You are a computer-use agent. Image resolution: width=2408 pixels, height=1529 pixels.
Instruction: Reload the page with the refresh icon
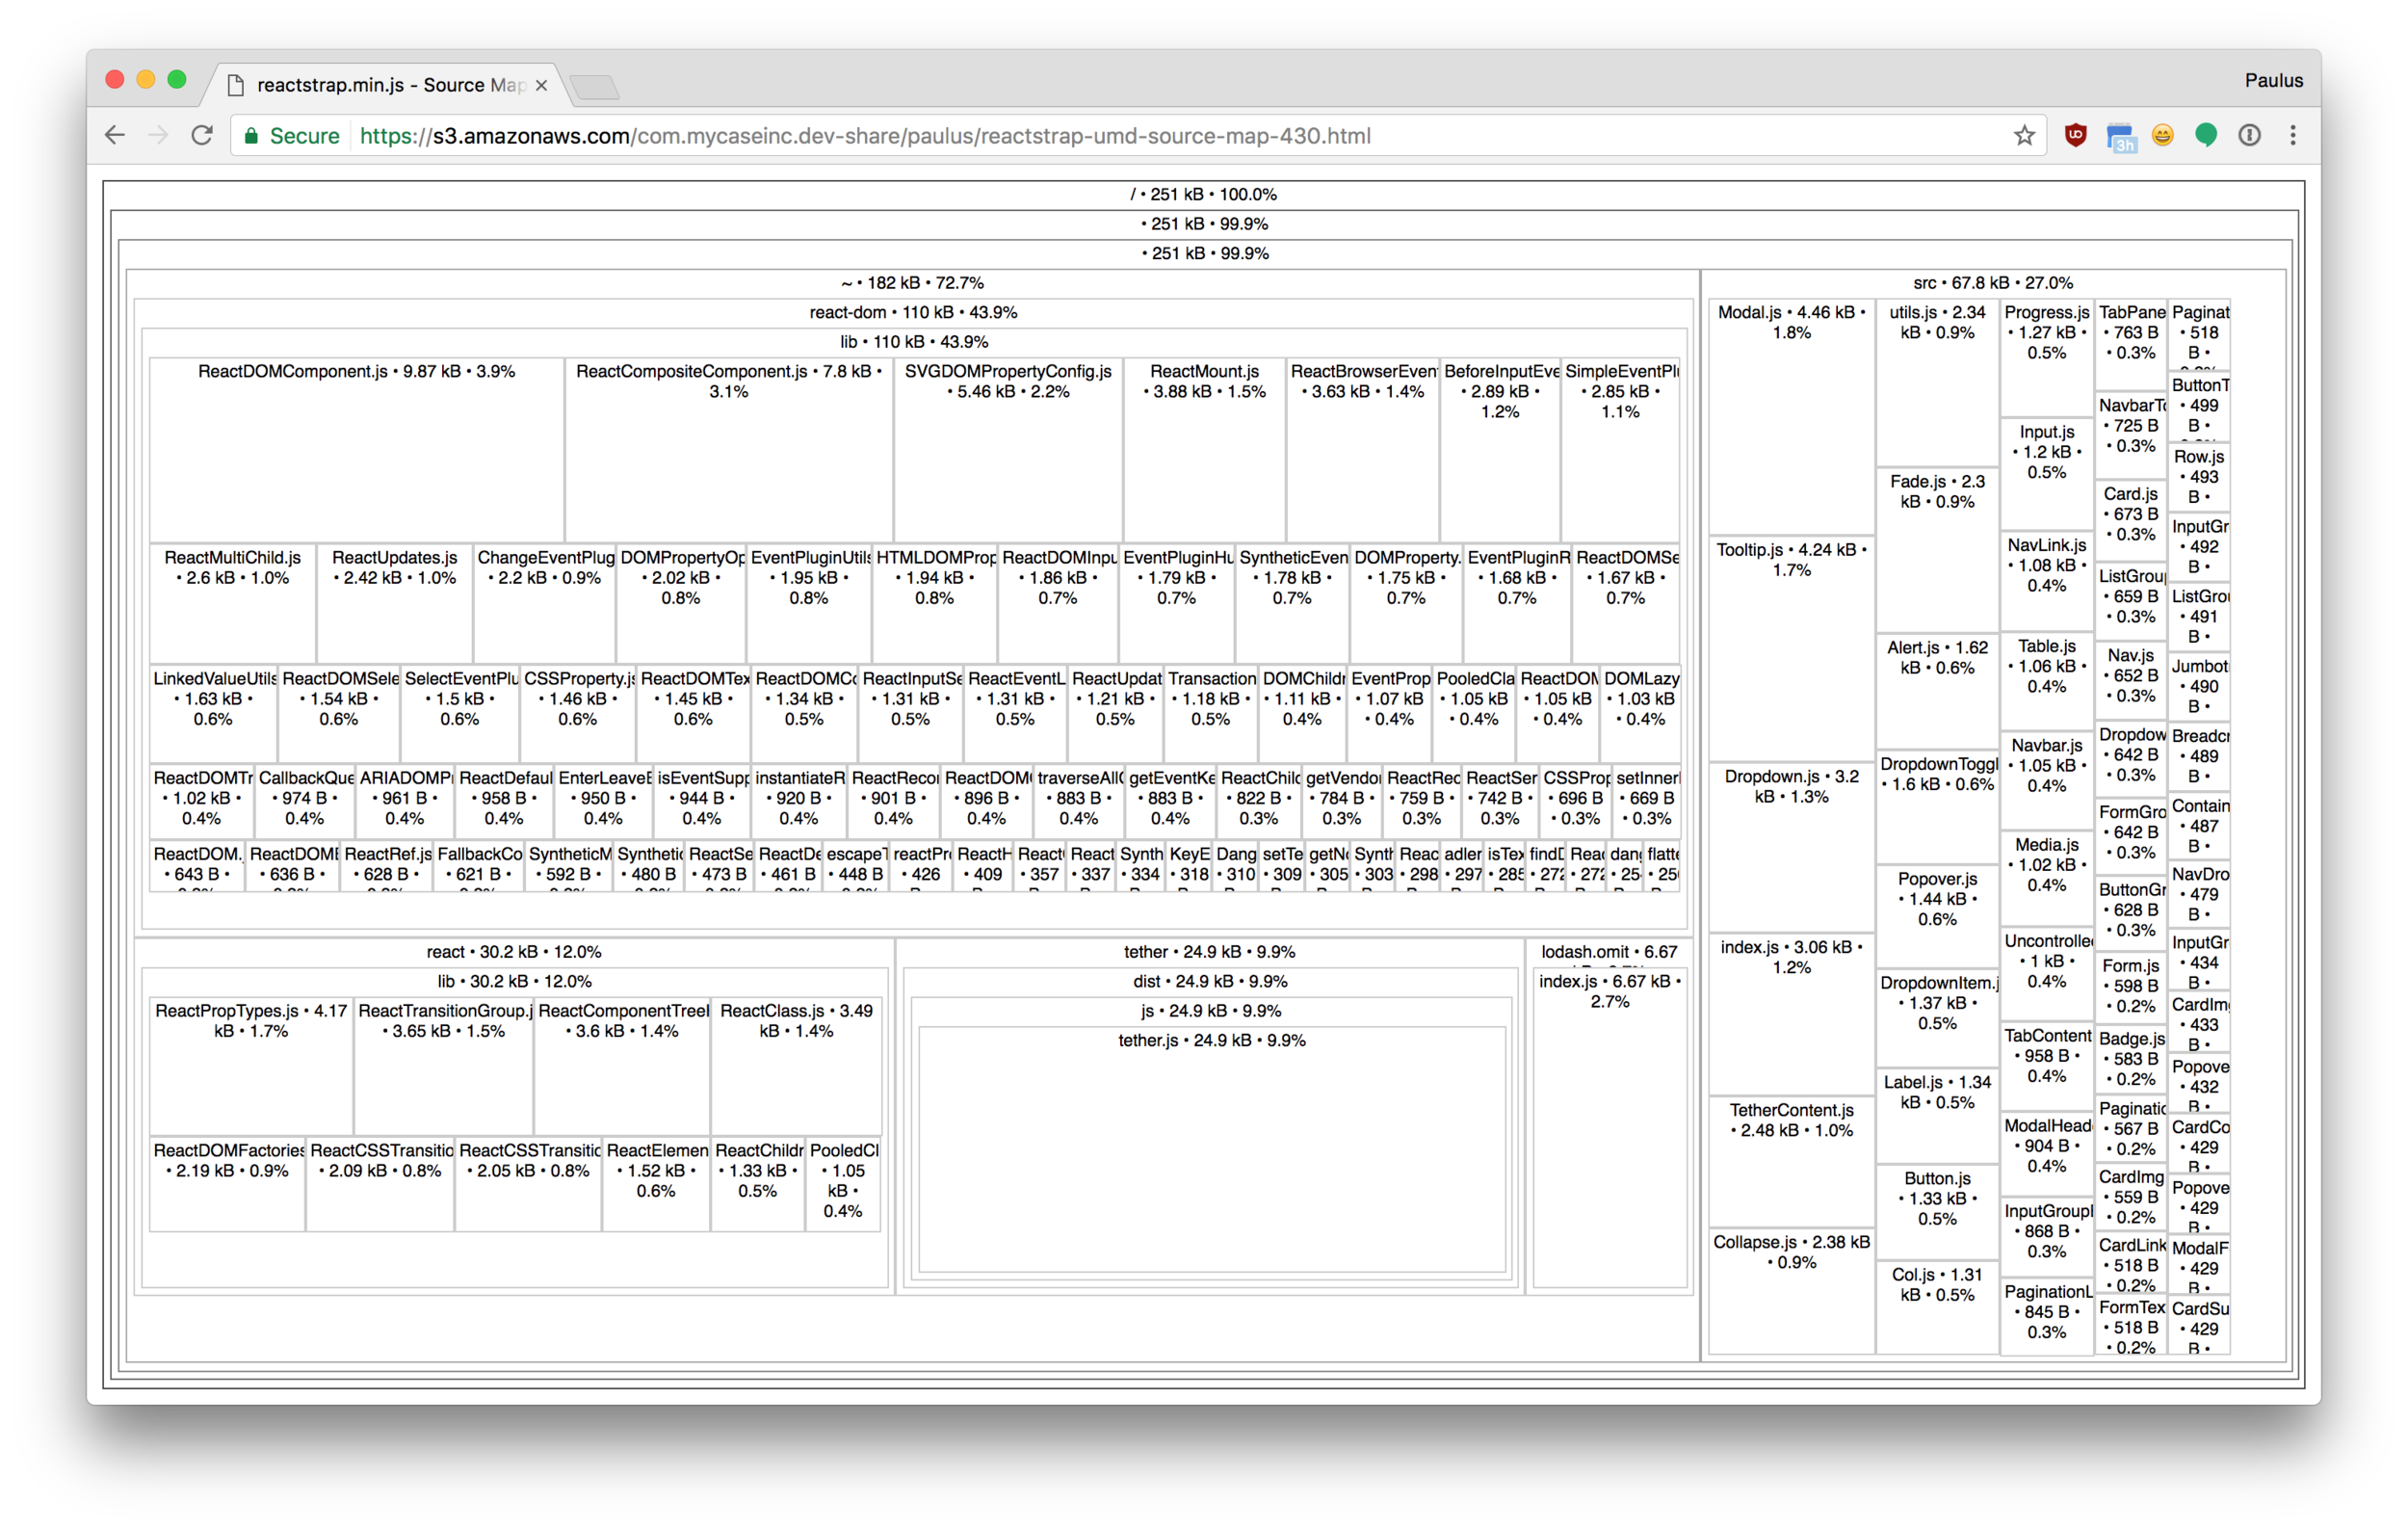coord(202,135)
